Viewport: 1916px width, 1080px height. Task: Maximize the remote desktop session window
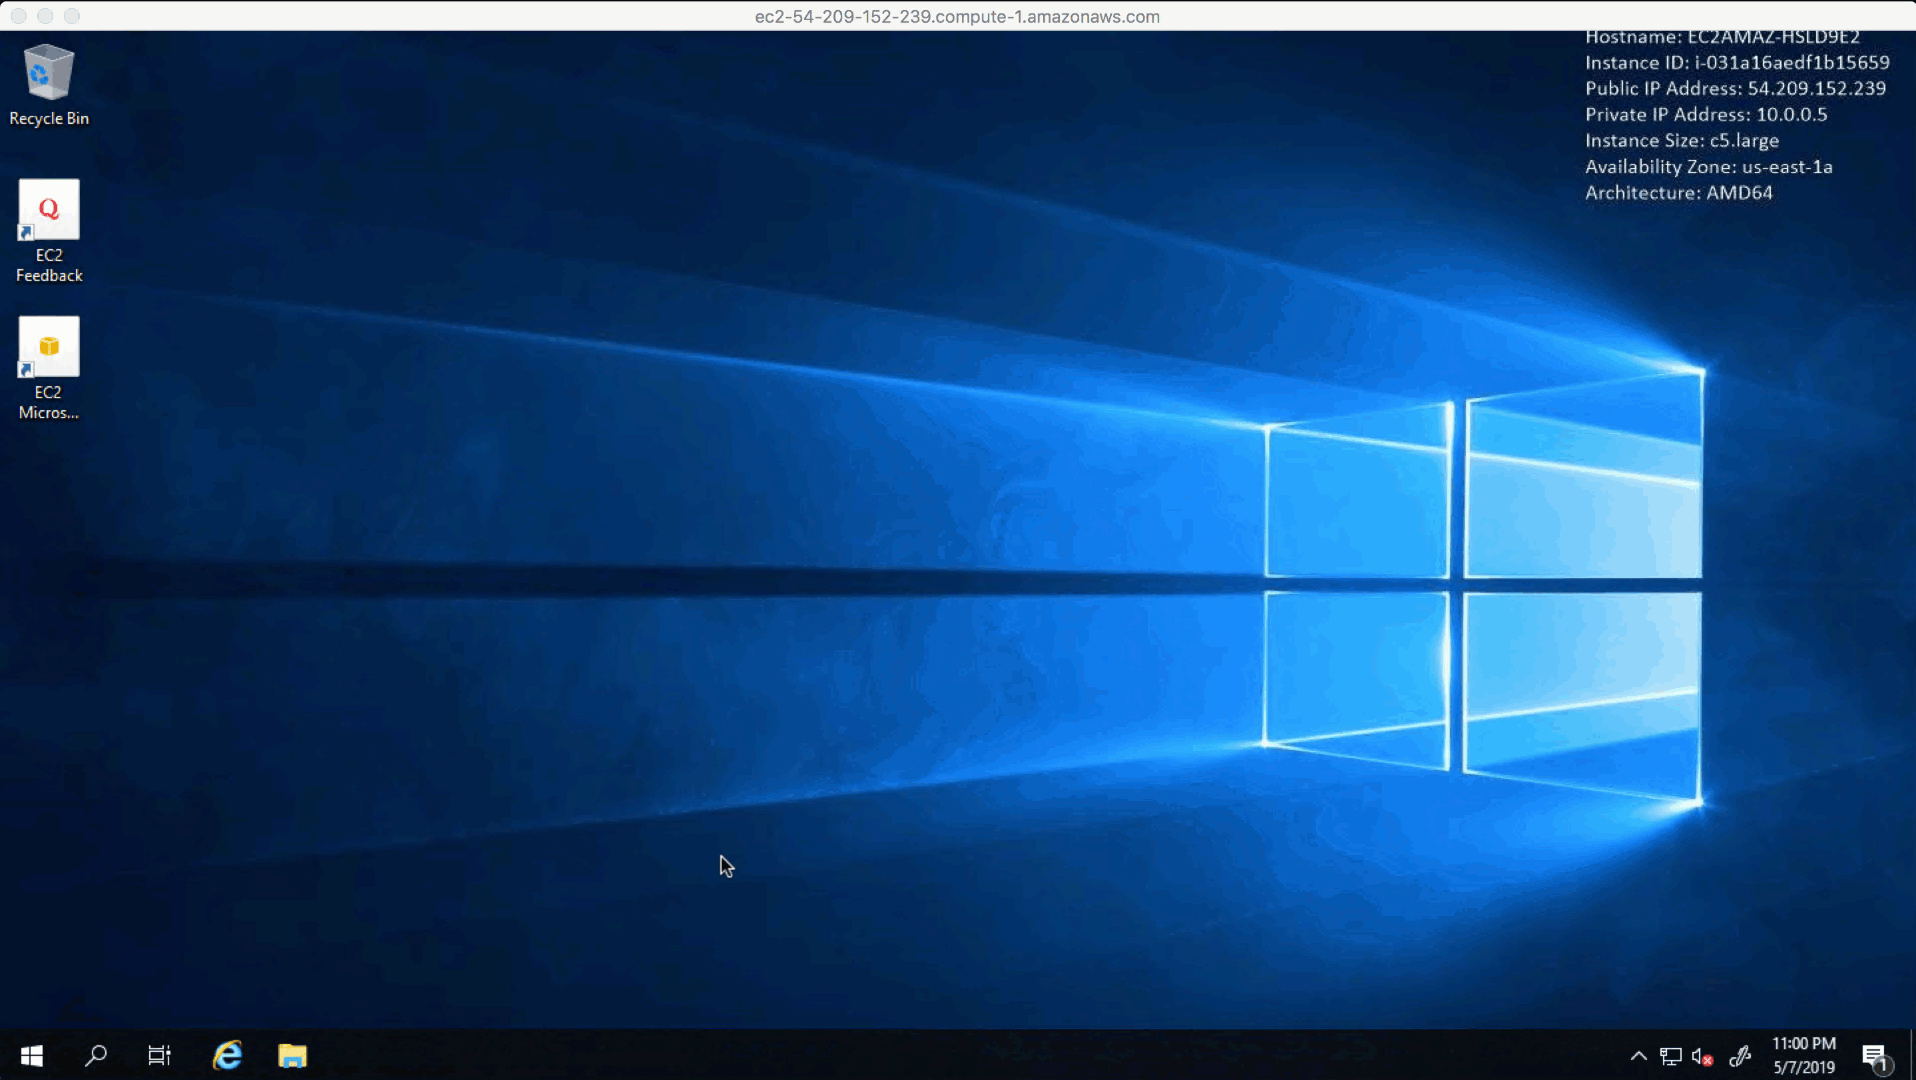72,16
